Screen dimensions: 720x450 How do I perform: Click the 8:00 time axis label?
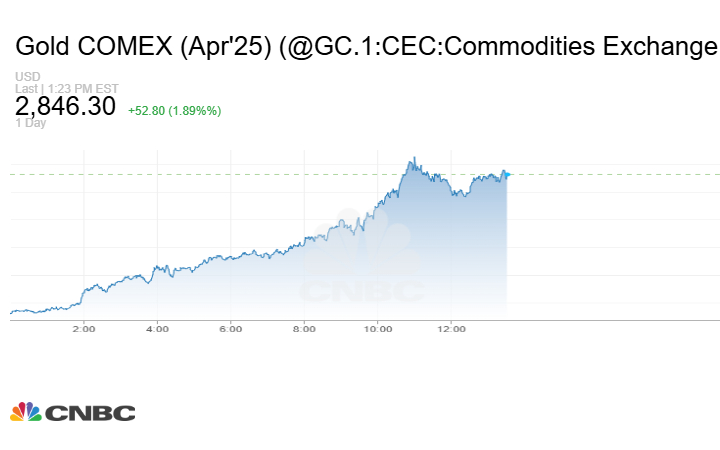(x=305, y=328)
